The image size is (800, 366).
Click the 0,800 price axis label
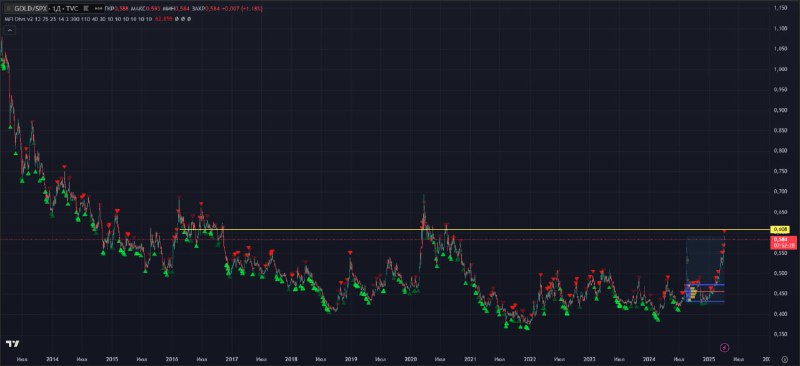(x=780, y=151)
